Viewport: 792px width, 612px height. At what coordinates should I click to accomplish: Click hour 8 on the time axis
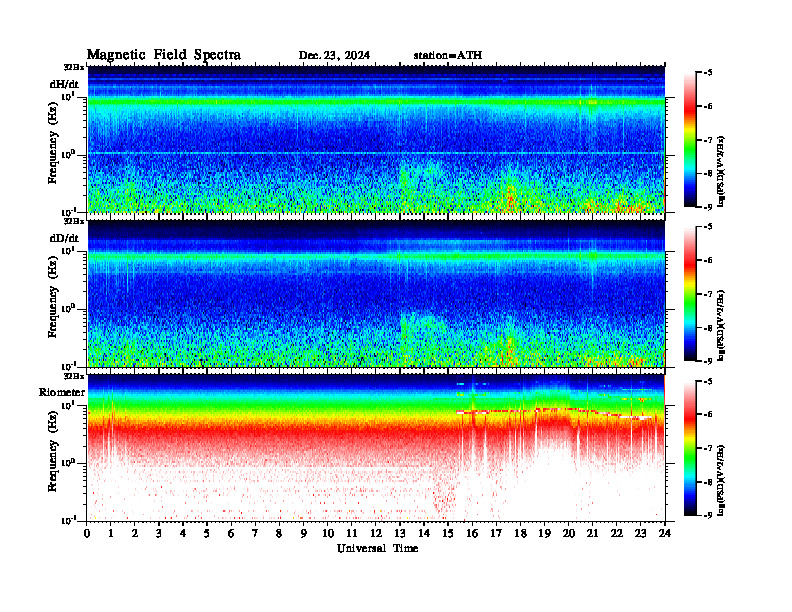[x=280, y=533]
